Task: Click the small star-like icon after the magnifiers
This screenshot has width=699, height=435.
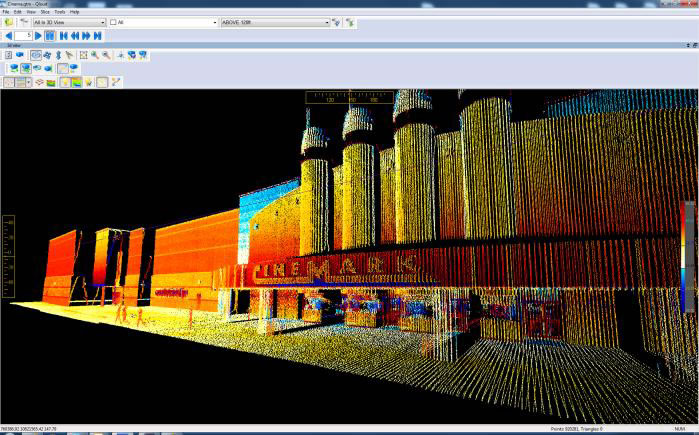Action: point(120,55)
